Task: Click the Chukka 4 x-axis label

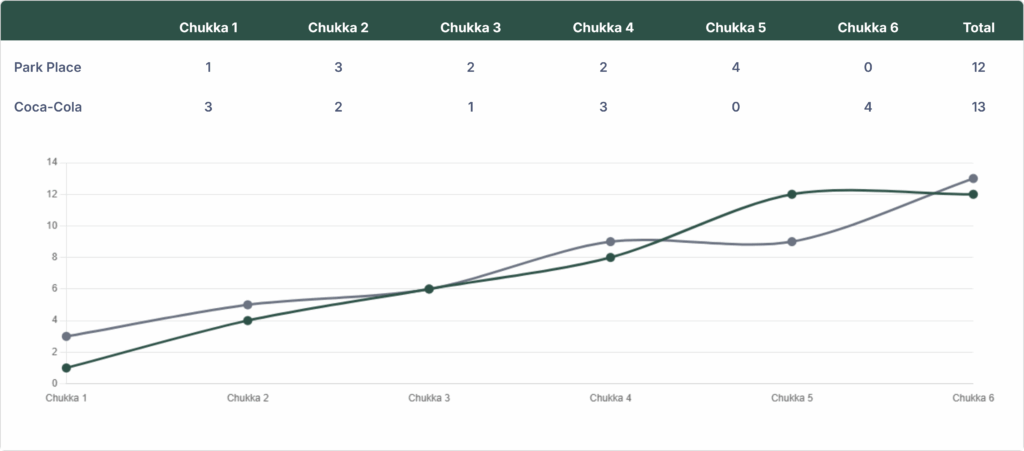Action: coord(610,398)
